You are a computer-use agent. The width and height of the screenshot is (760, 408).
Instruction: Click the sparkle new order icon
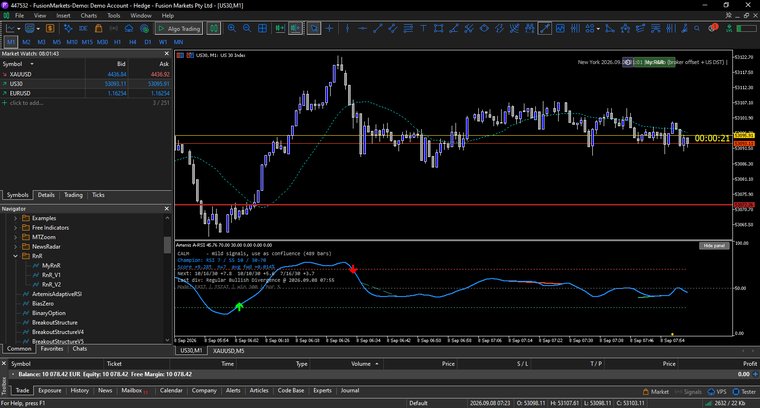tap(68, 29)
